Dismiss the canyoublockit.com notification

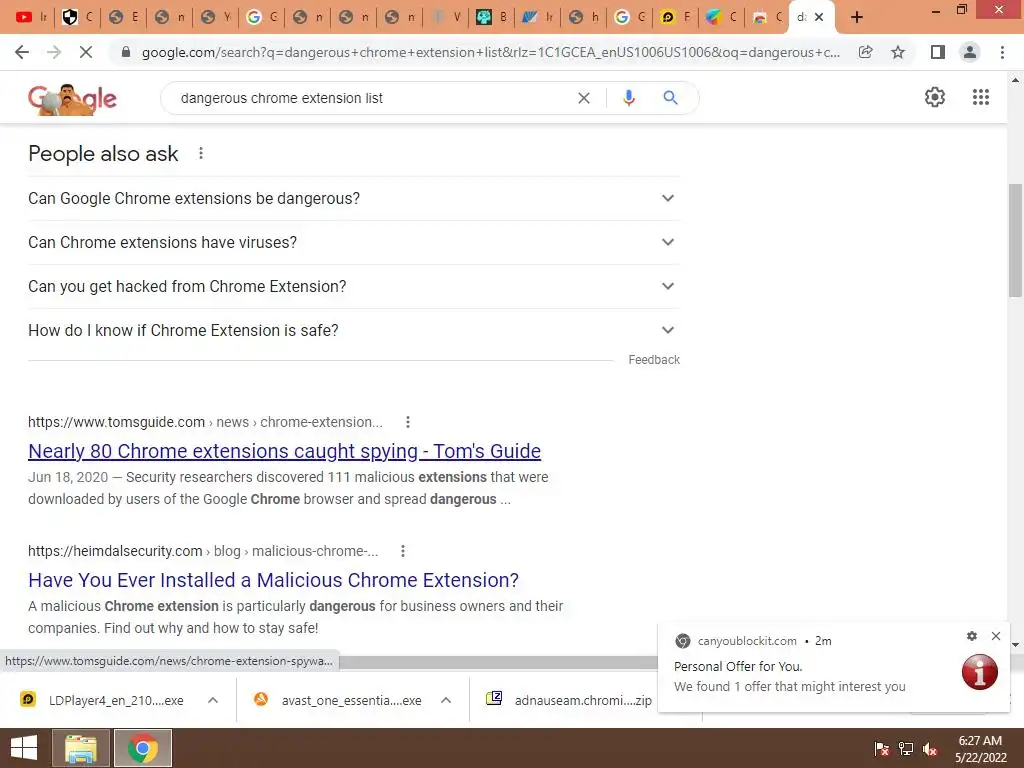996,636
